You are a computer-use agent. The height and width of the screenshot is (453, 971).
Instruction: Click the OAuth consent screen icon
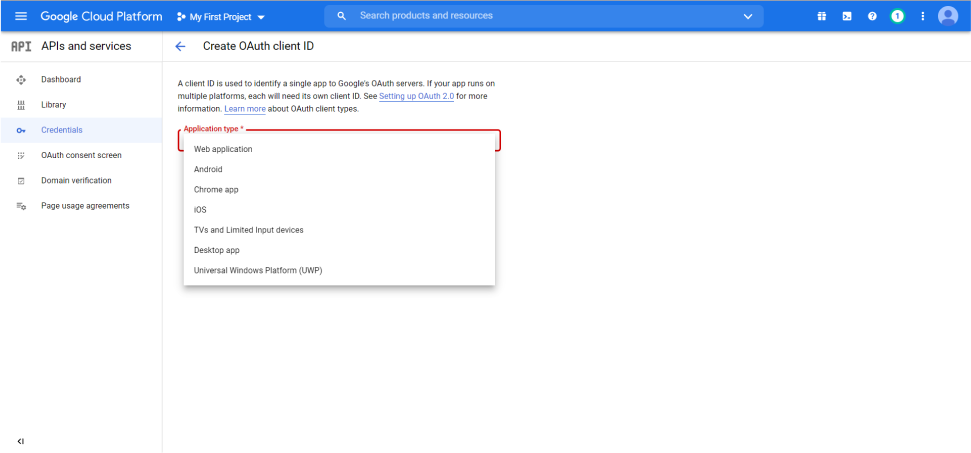coord(21,156)
